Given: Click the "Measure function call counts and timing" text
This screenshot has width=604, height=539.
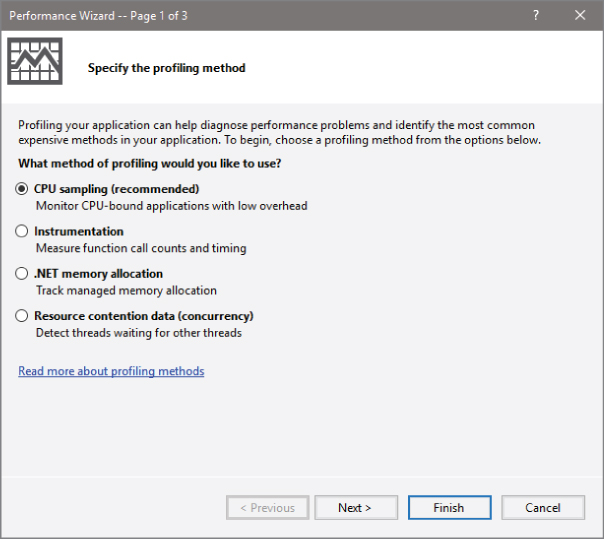Looking at the screenshot, I should pos(141,248).
